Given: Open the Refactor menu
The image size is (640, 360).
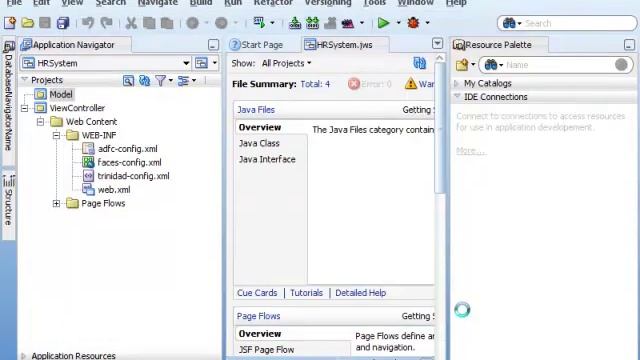Looking at the screenshot, I should click(x=273, y=3).
